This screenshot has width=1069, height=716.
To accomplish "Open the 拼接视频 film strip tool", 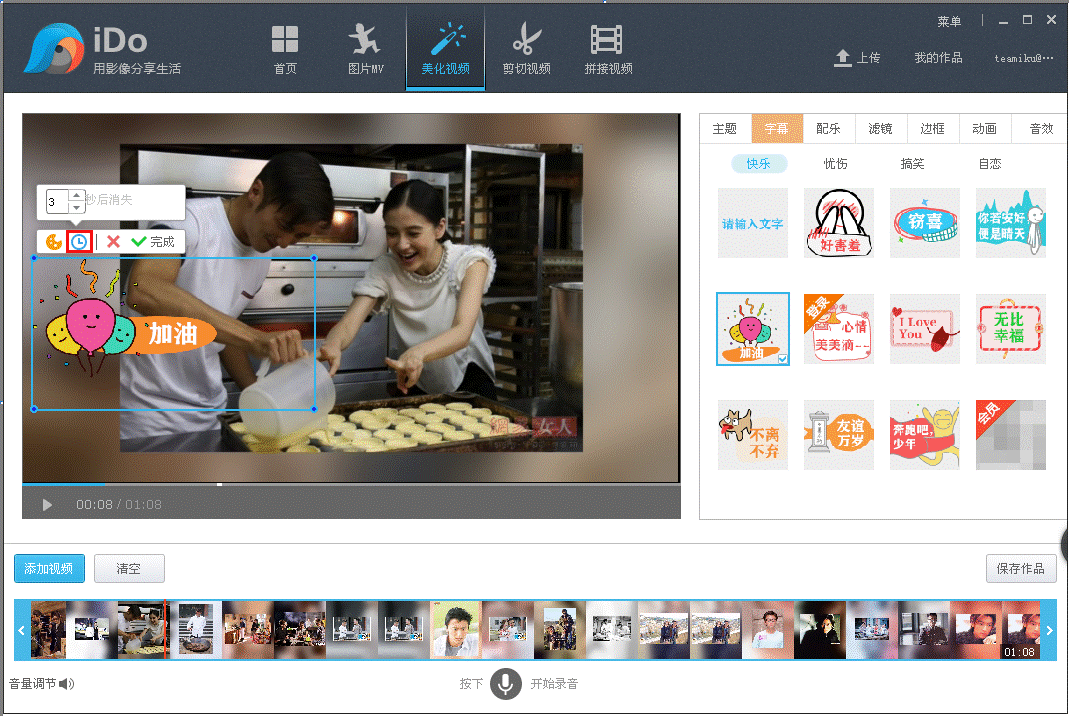I will click(608, 49).
